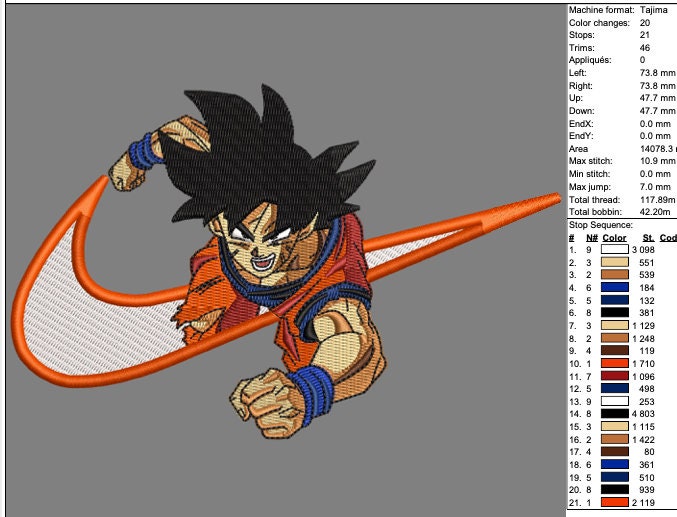Click the 'N#' column header
Viewport: 677px width, 517px height.
pos(592,238)
